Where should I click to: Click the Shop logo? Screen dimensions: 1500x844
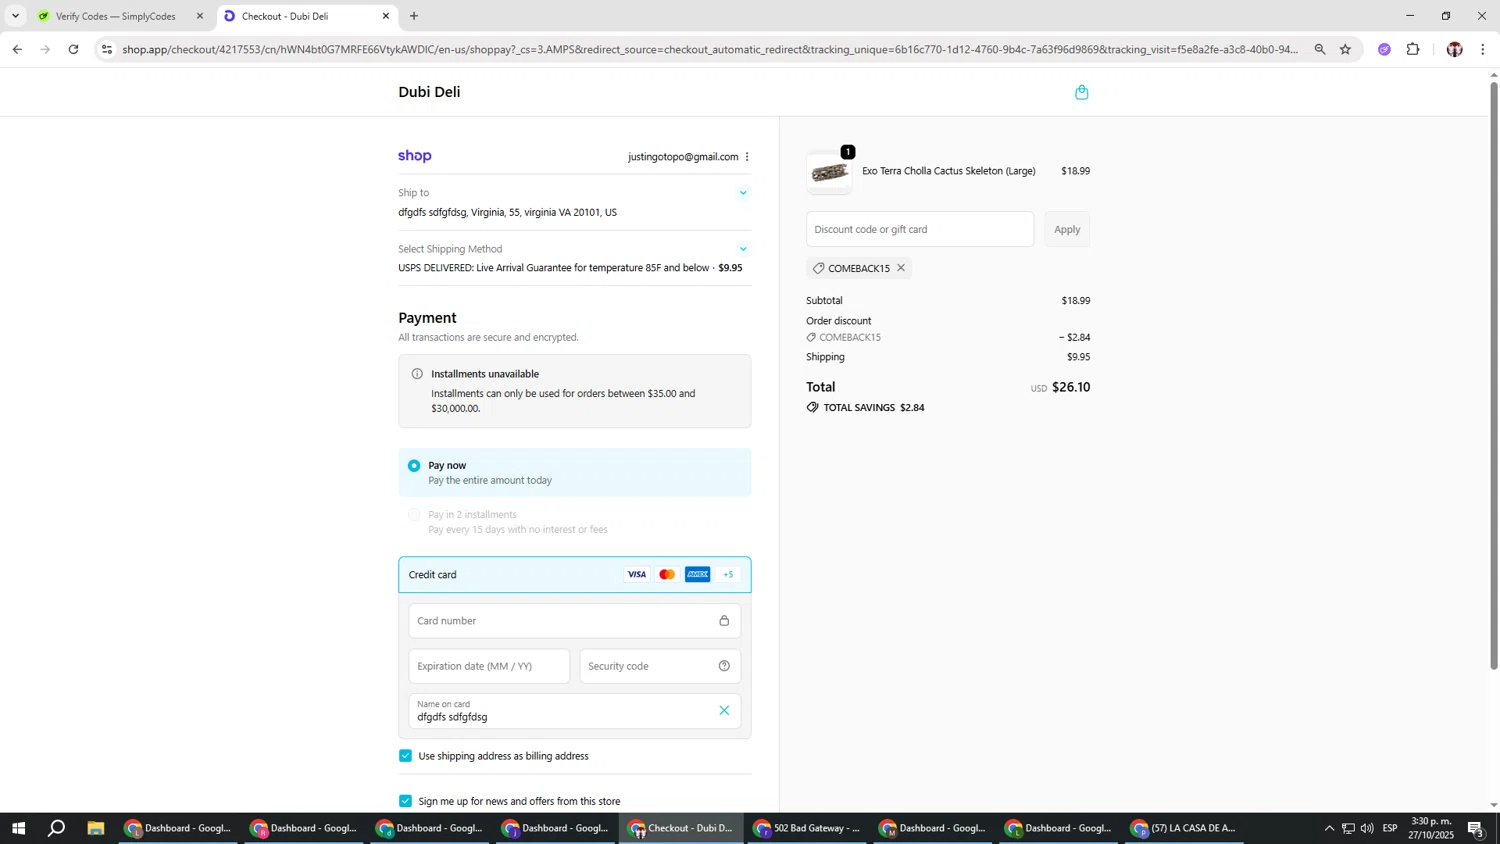click(x=415, y=156)
